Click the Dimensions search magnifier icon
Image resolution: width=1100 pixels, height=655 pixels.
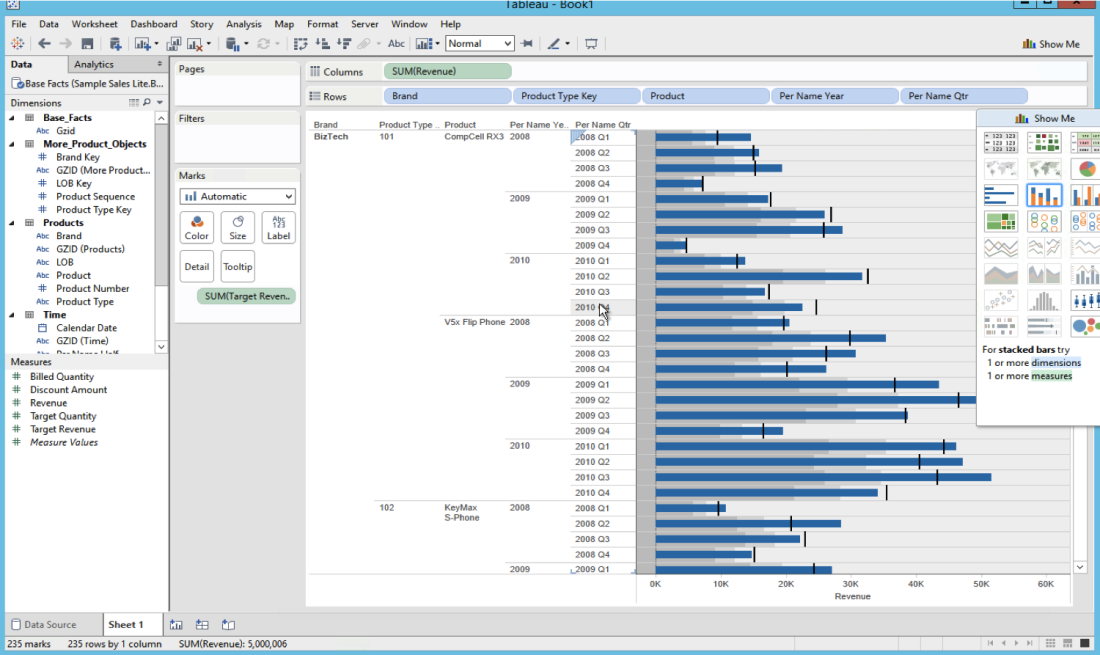pyautogui.click(x=147, y=102)
